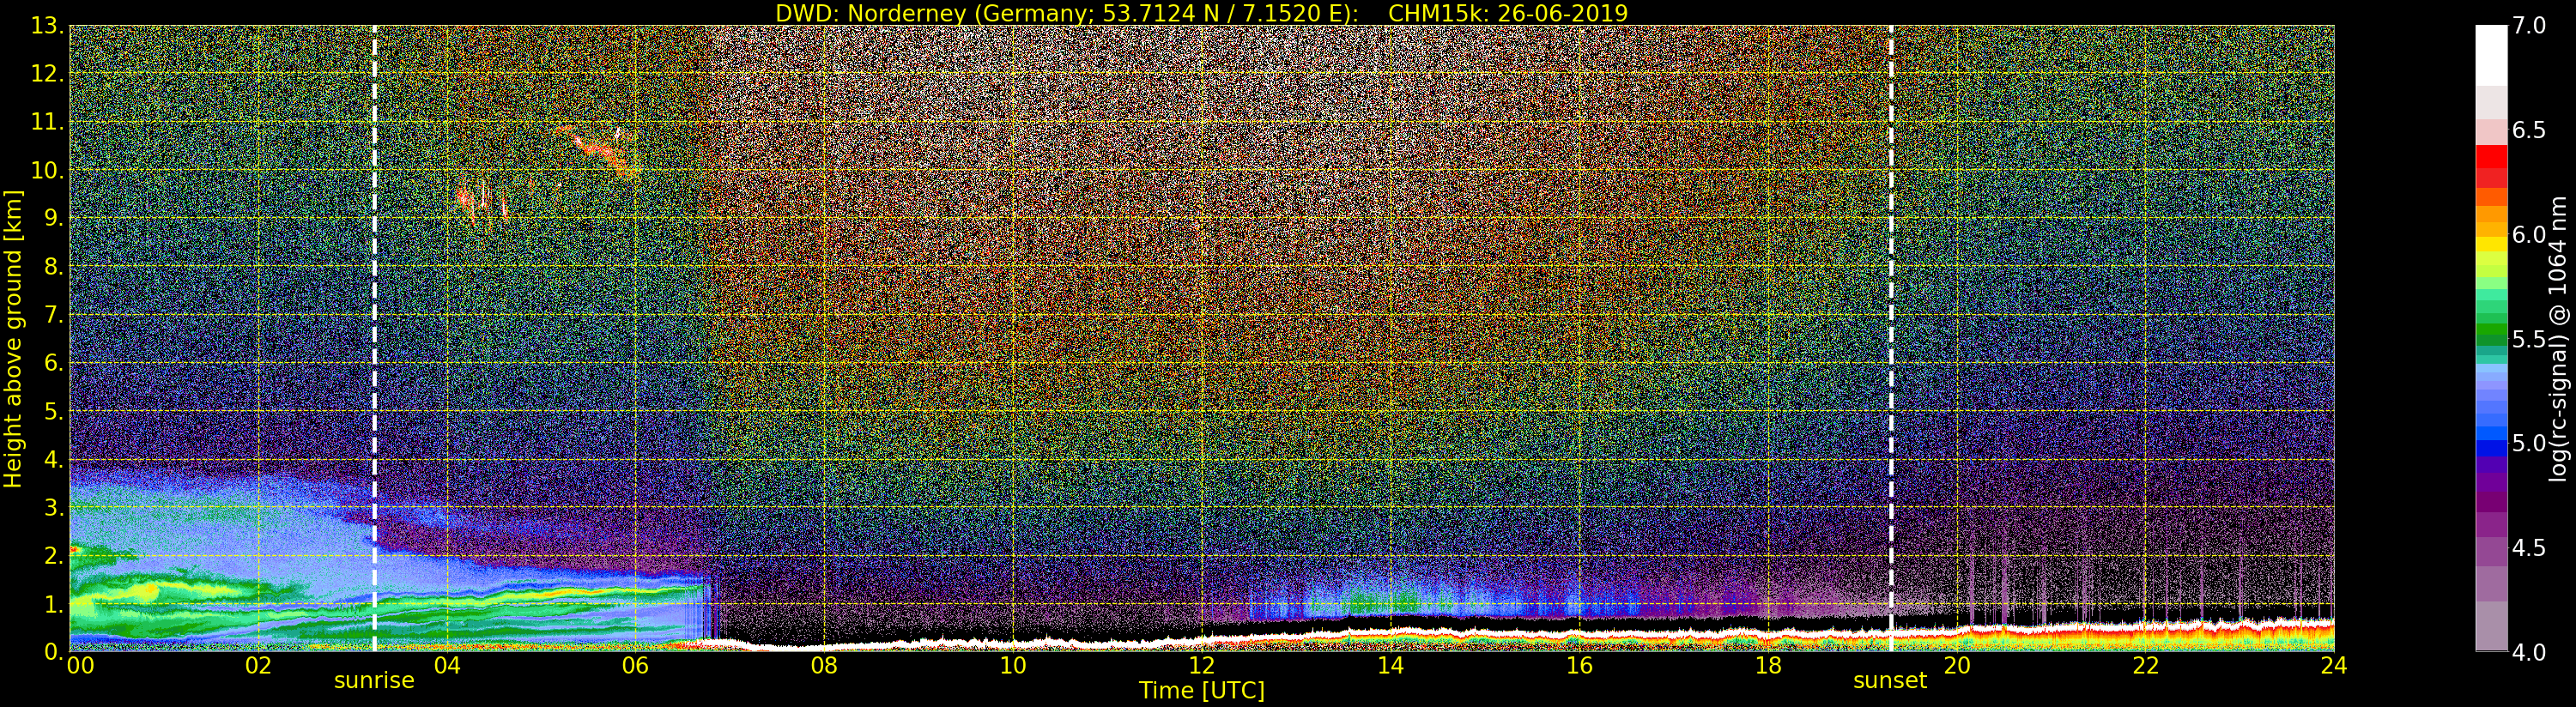Click the white dashed sunset marker line

tap(1891, 338)
